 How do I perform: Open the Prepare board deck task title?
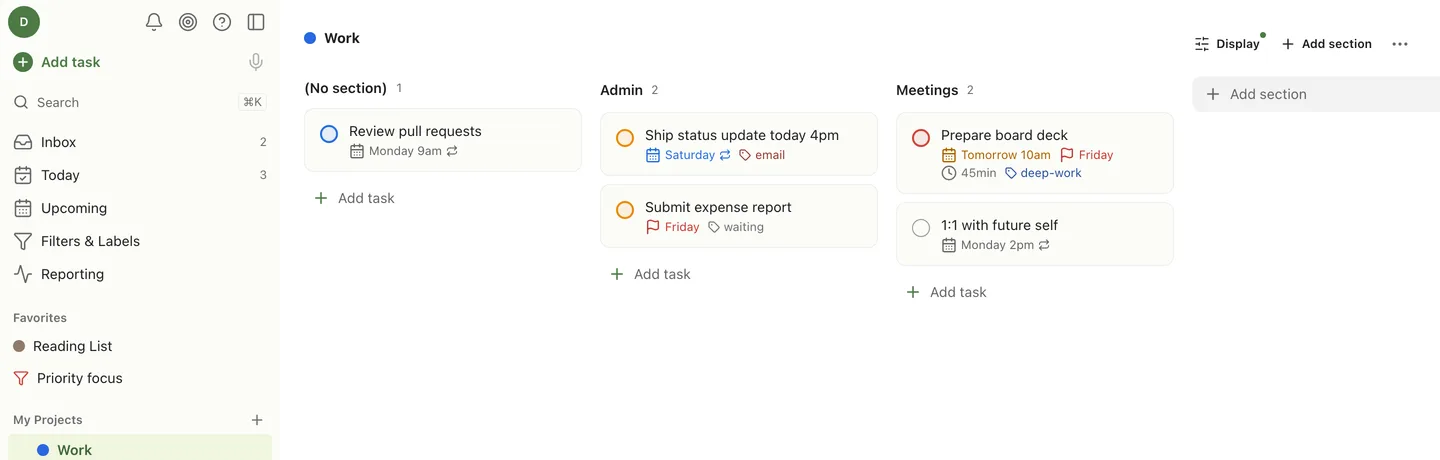click(x=1004, y=135)
